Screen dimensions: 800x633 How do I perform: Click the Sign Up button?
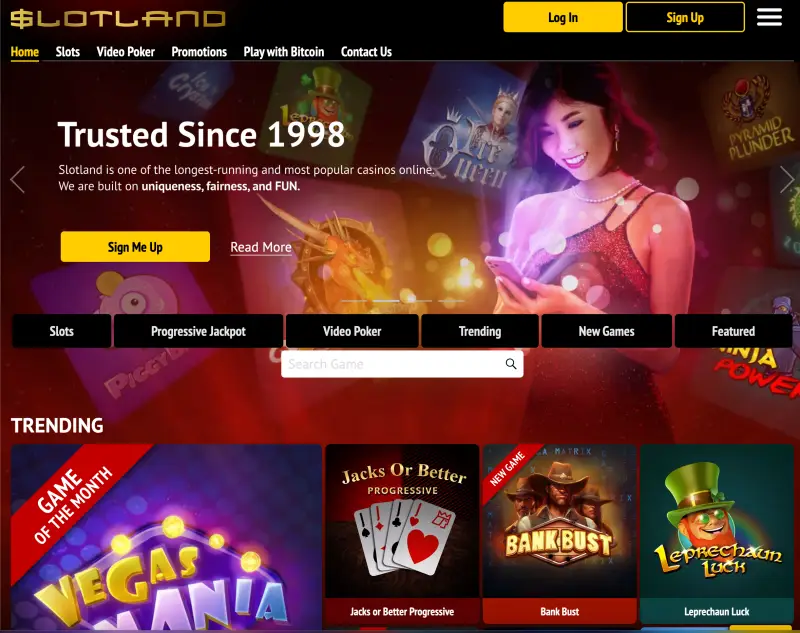pos(685,17)
